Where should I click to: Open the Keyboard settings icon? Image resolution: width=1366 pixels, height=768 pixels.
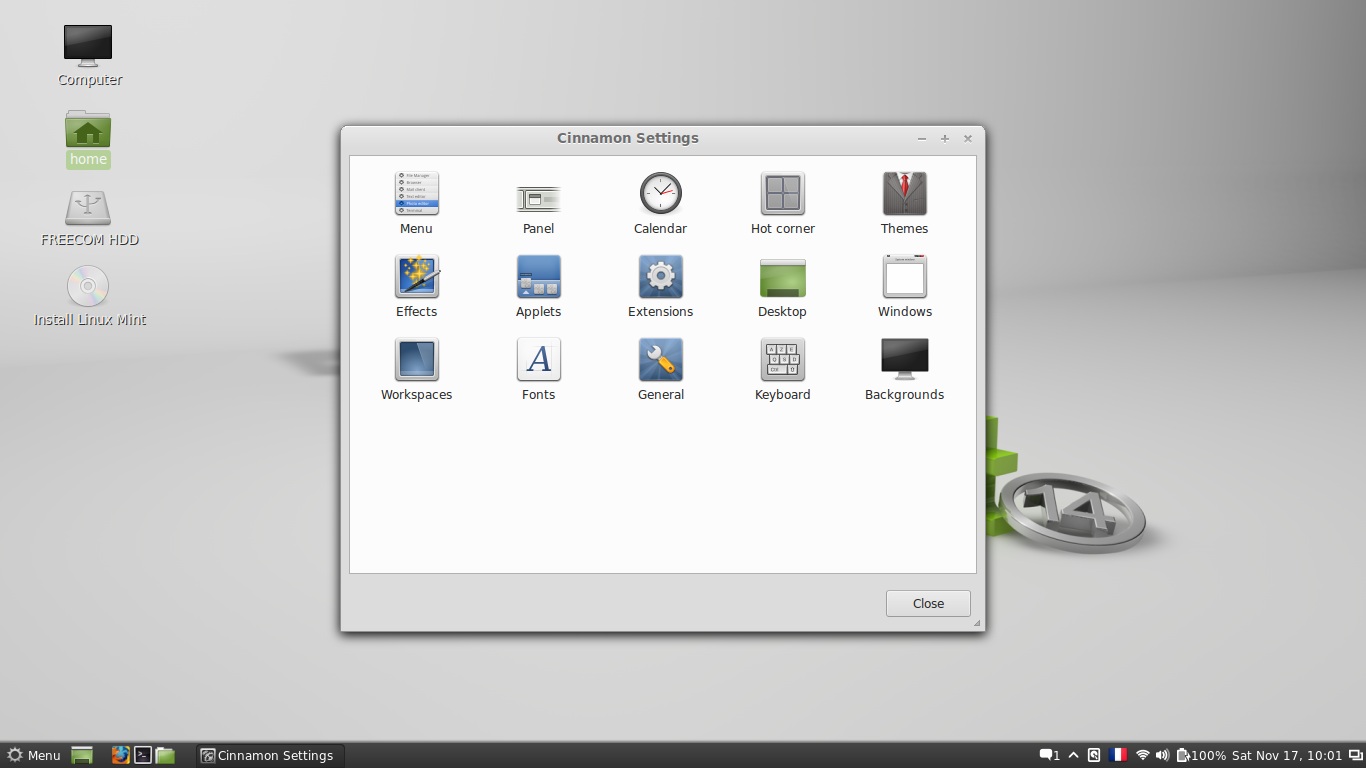point(782,360)
